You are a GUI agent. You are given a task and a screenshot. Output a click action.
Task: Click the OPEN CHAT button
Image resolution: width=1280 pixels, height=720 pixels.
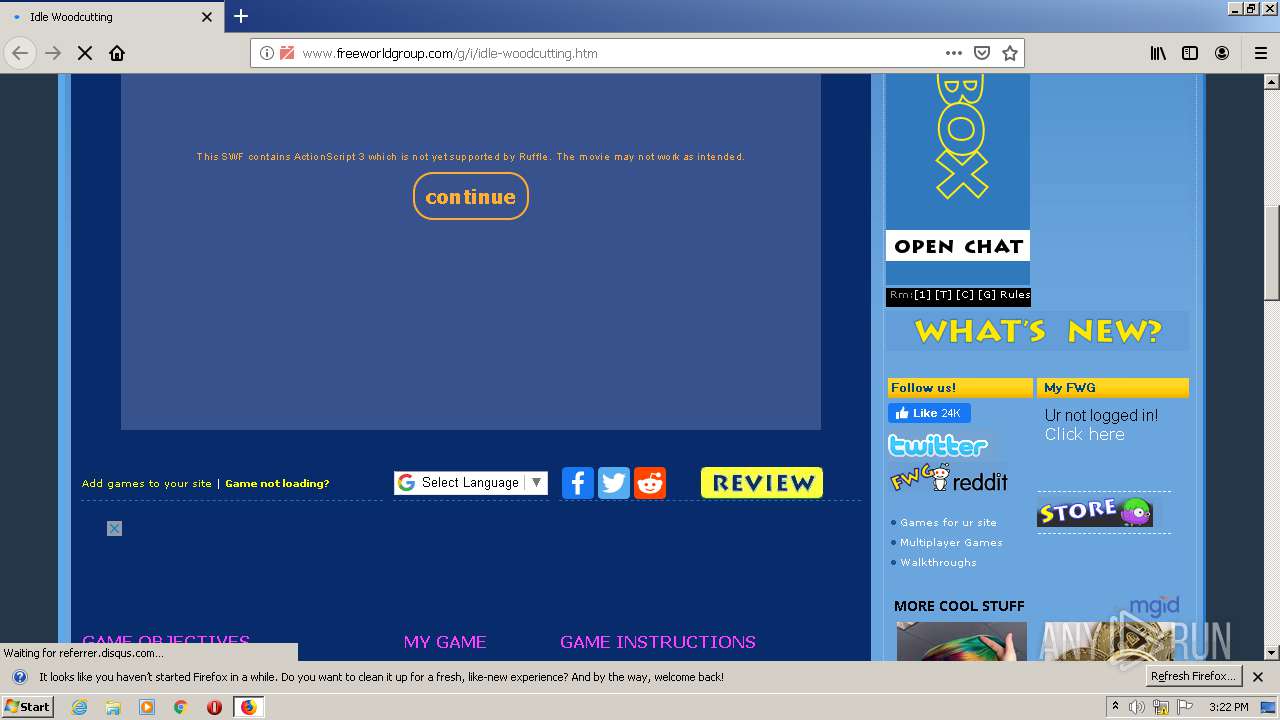coord(958,246)
